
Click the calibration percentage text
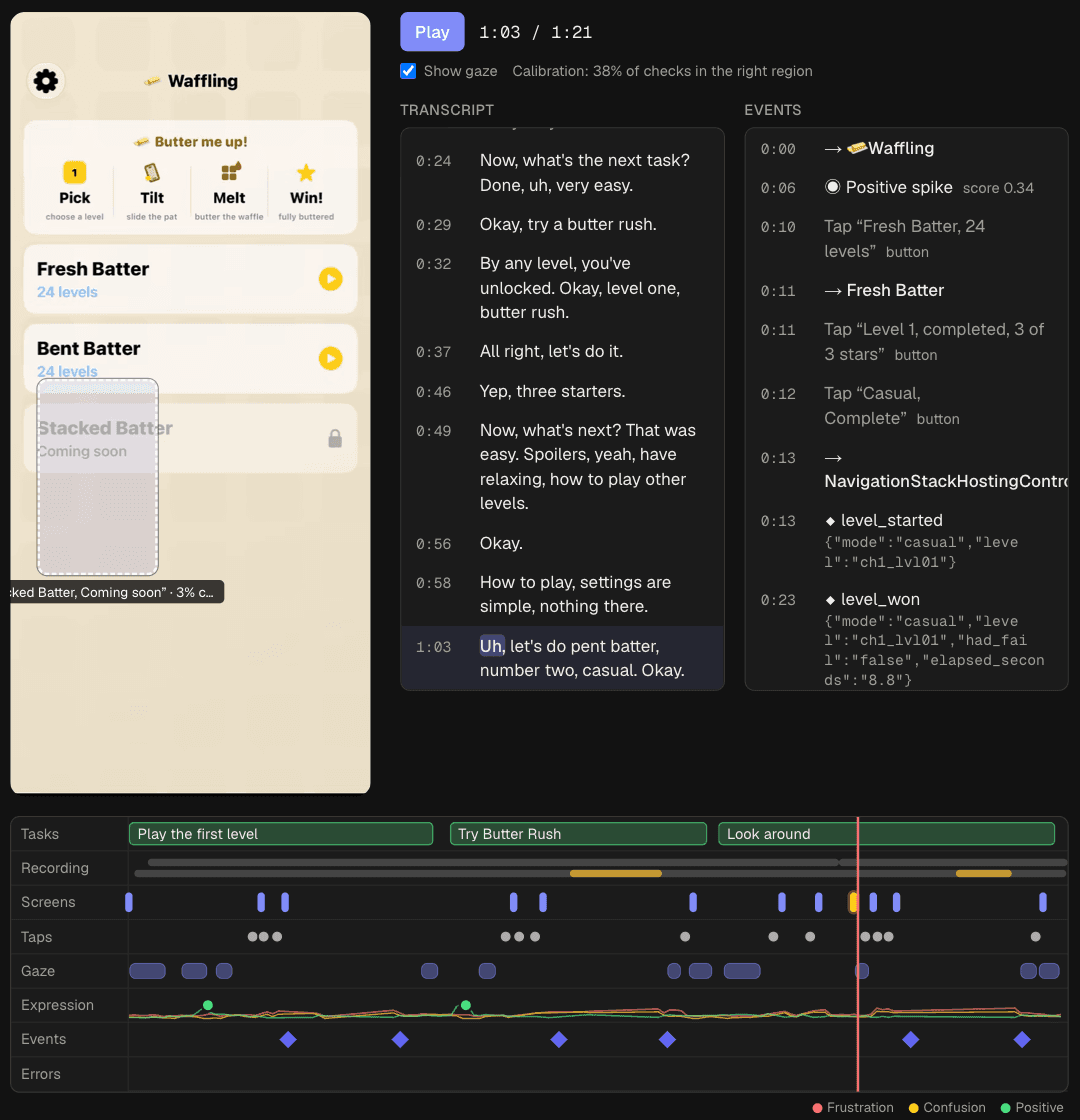[662, 71]
